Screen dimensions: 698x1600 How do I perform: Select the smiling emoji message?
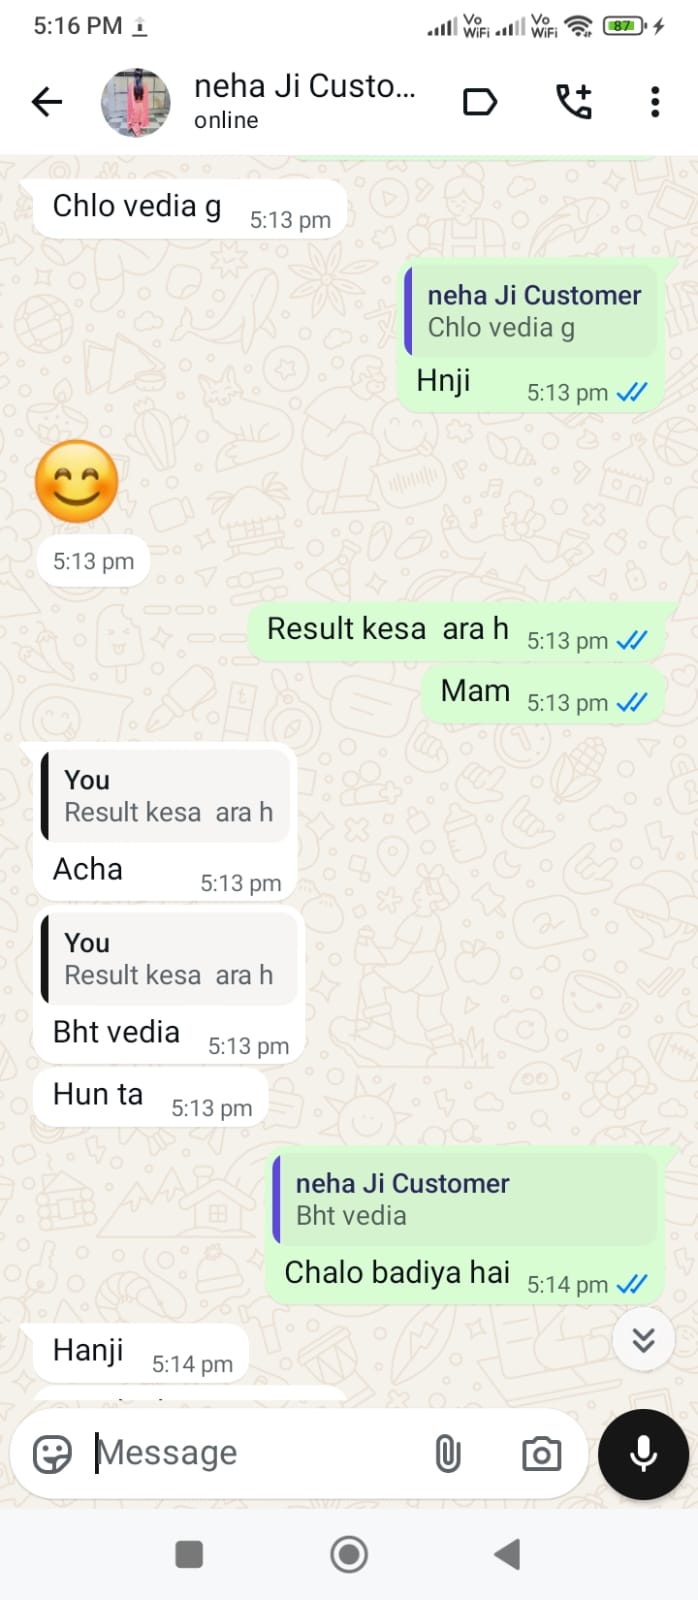77,481
